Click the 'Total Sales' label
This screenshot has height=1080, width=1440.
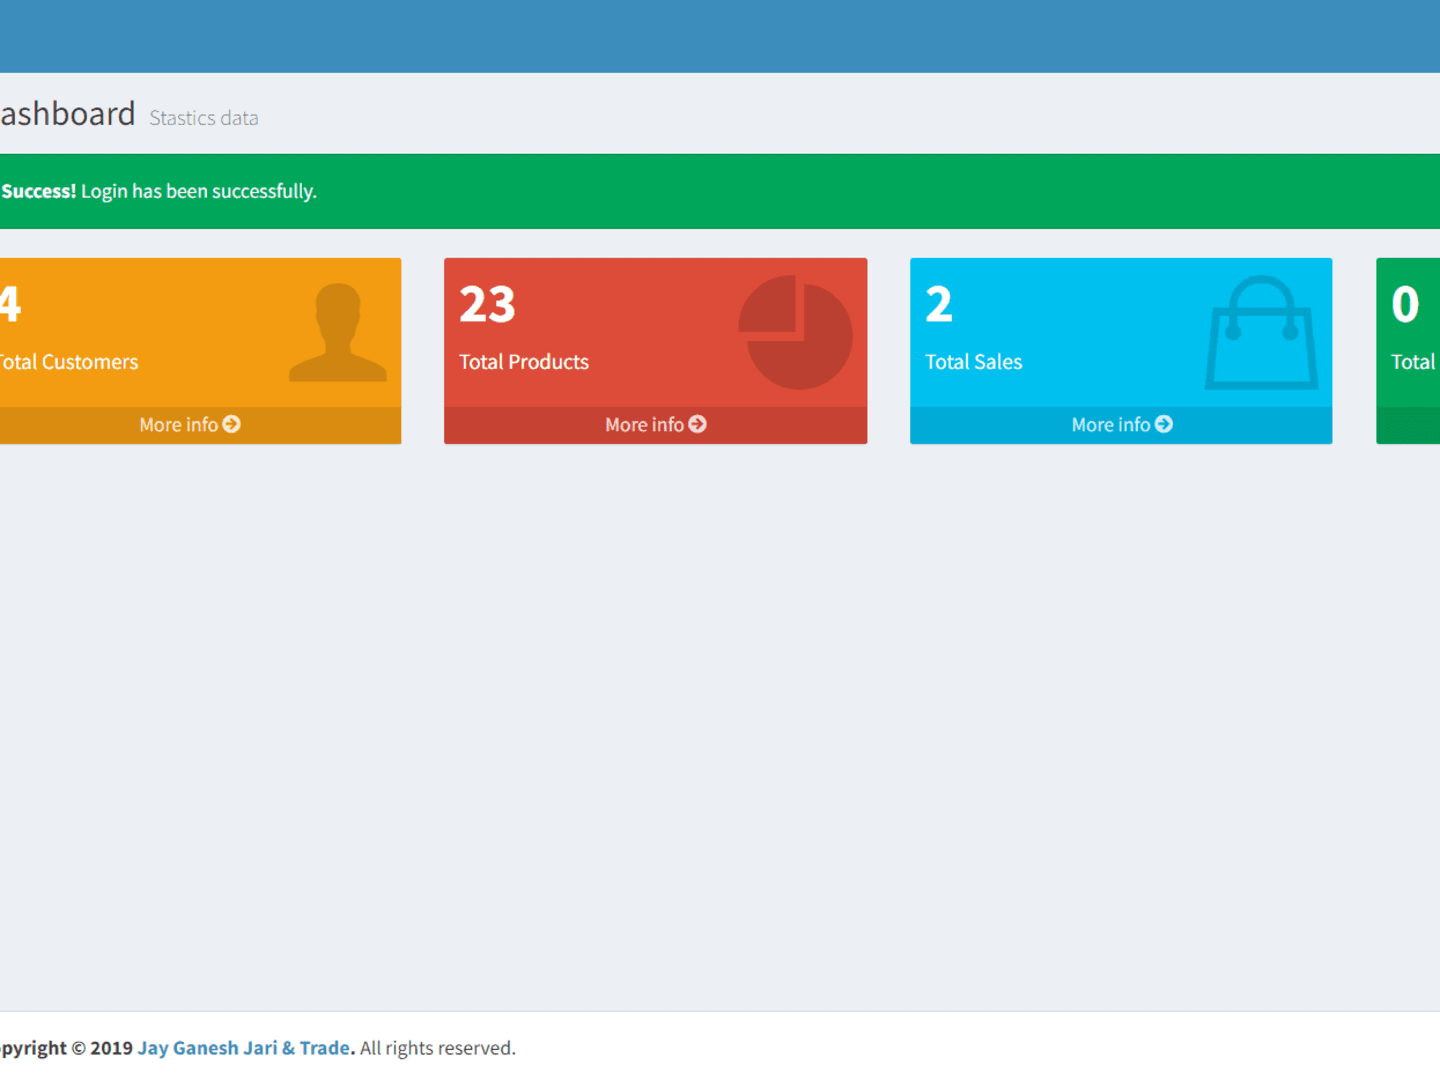[974, 362]
